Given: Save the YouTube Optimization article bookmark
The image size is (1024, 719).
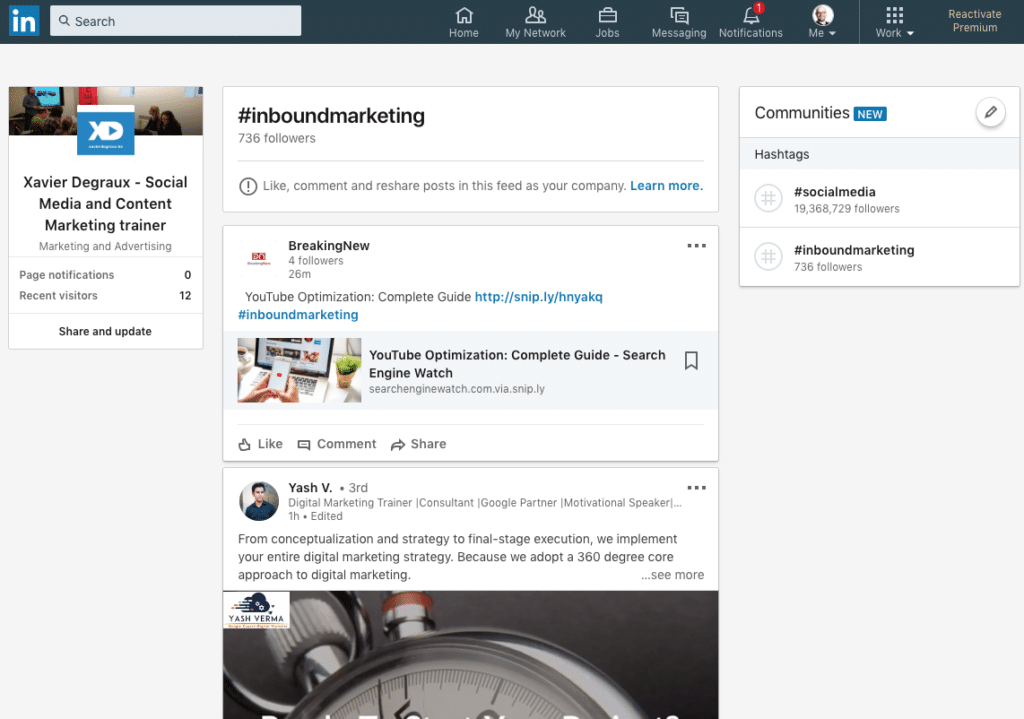Looking at the screenshot, I should [691, 360].
